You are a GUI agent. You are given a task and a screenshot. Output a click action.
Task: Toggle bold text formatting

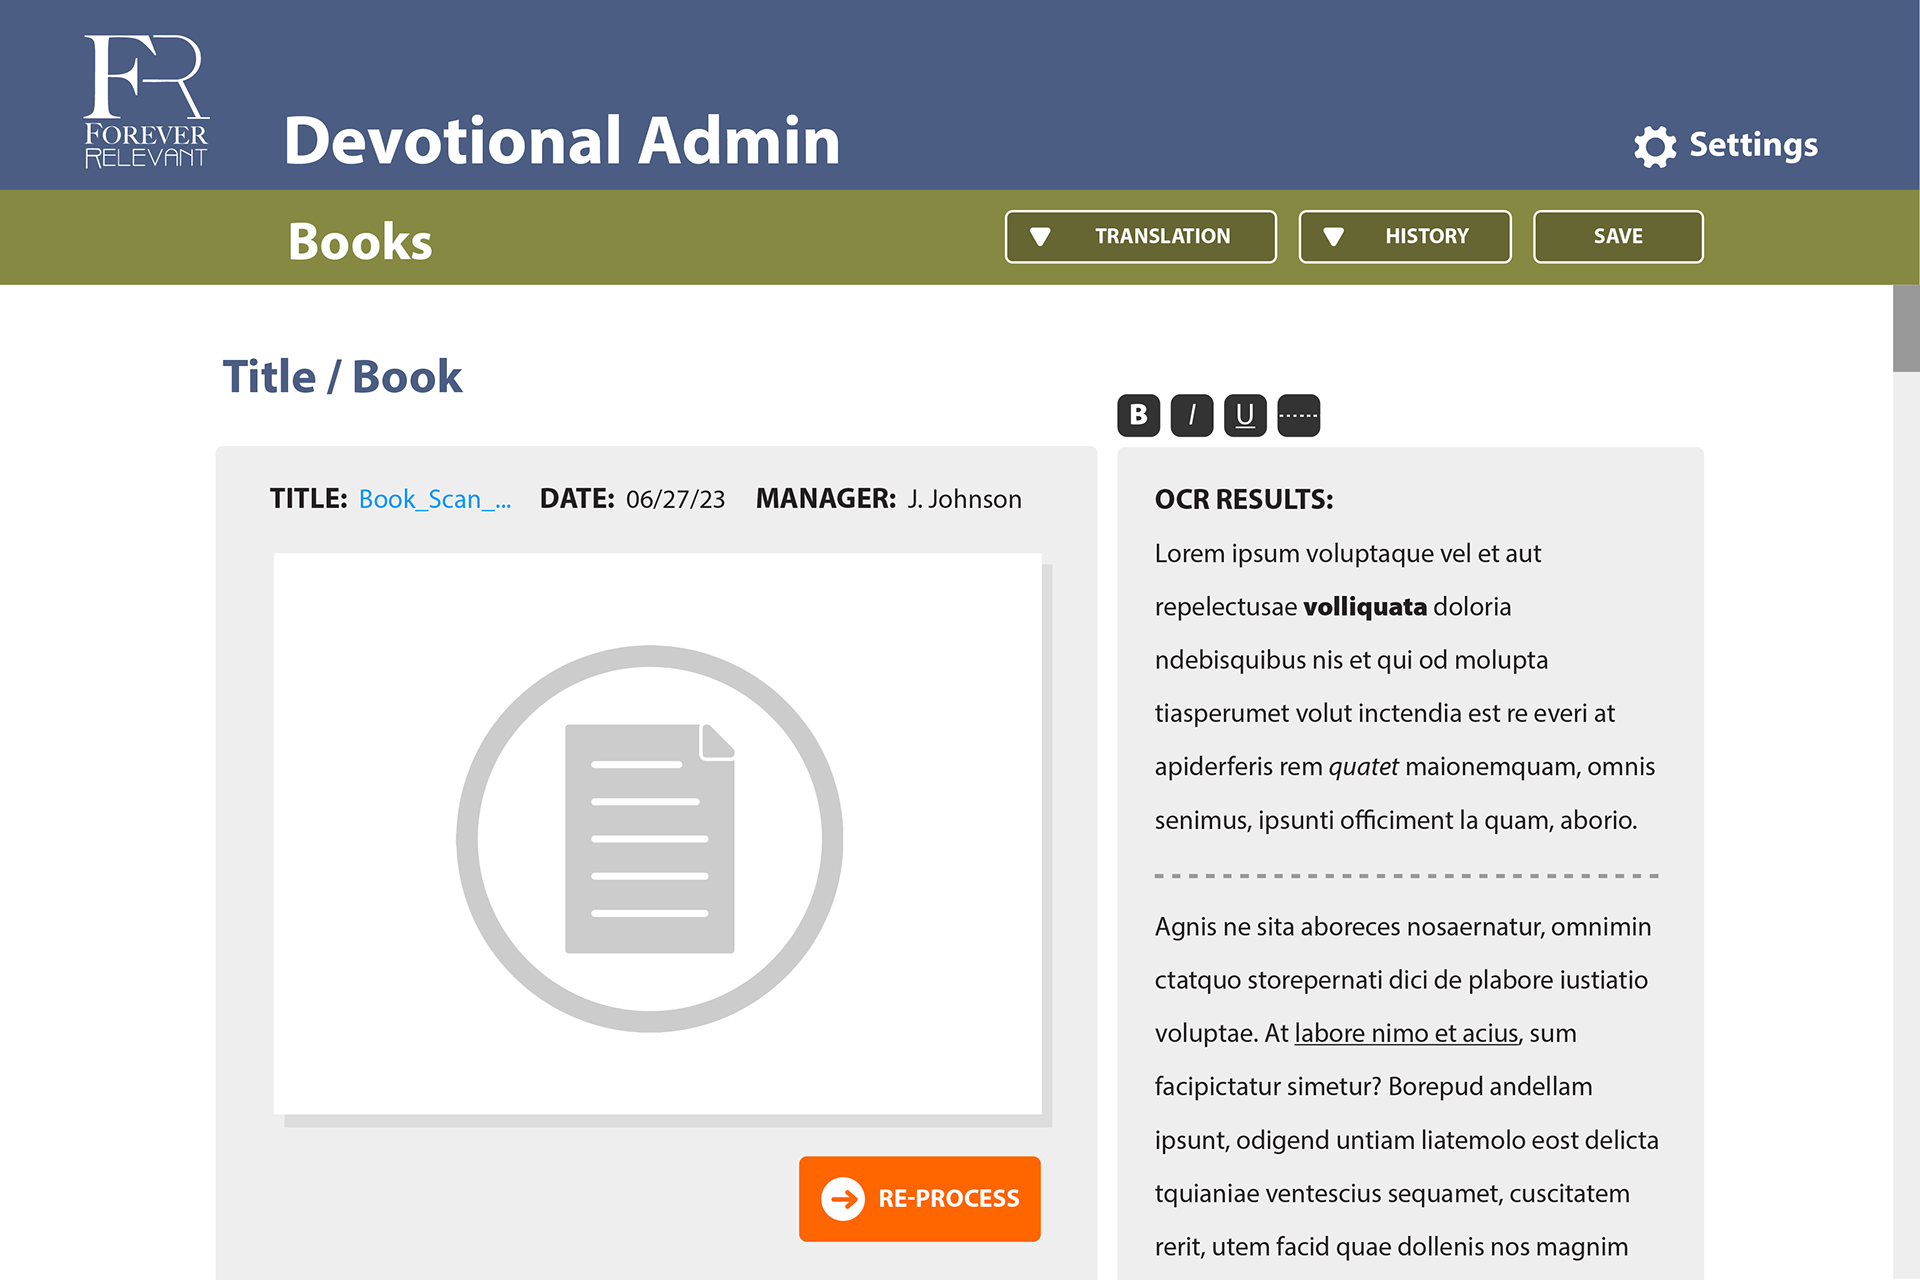point(1138,415)
